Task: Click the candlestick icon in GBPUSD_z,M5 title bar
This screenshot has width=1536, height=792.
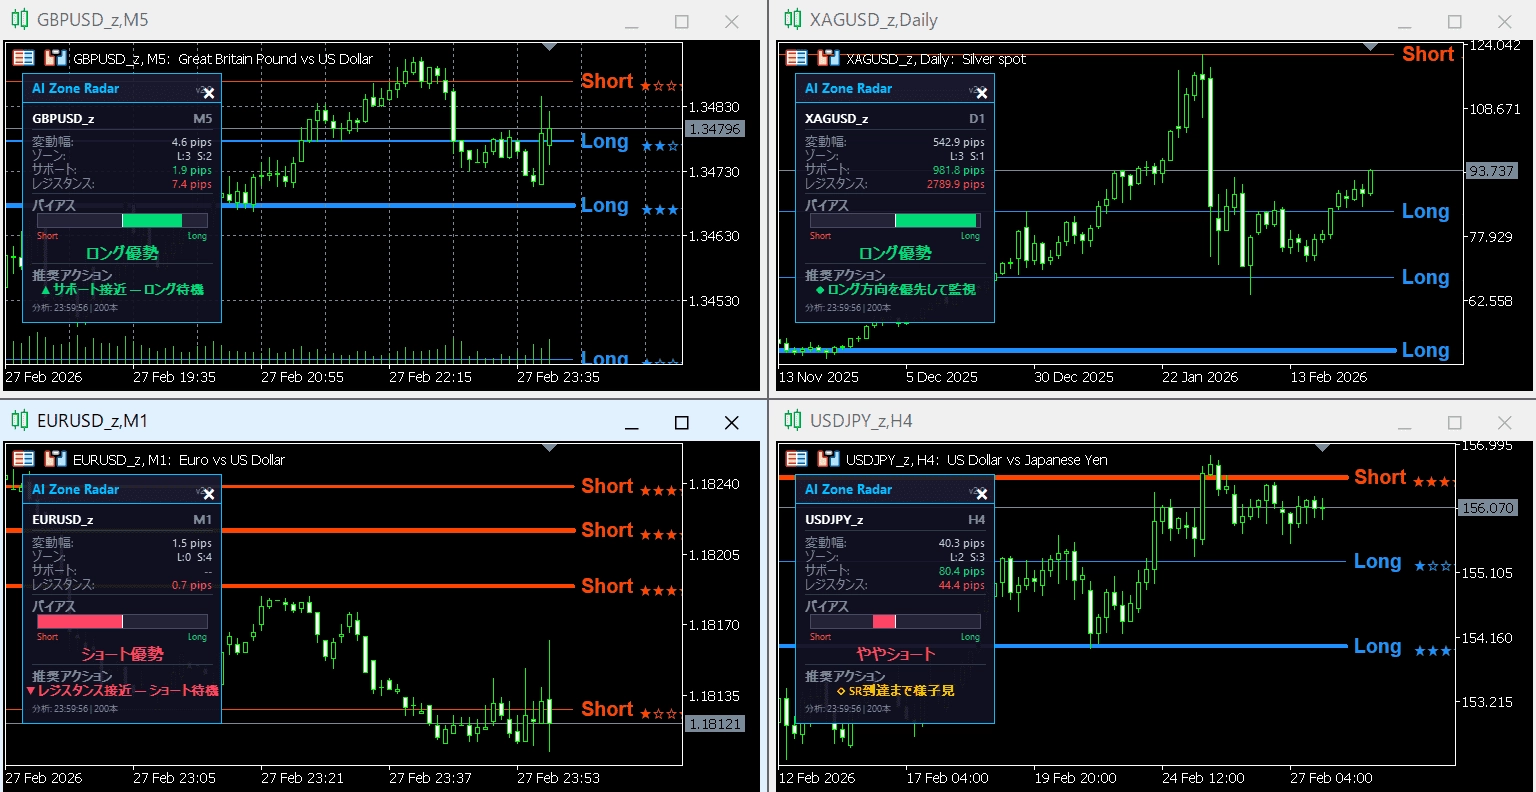Action: (x=19, y=20)
